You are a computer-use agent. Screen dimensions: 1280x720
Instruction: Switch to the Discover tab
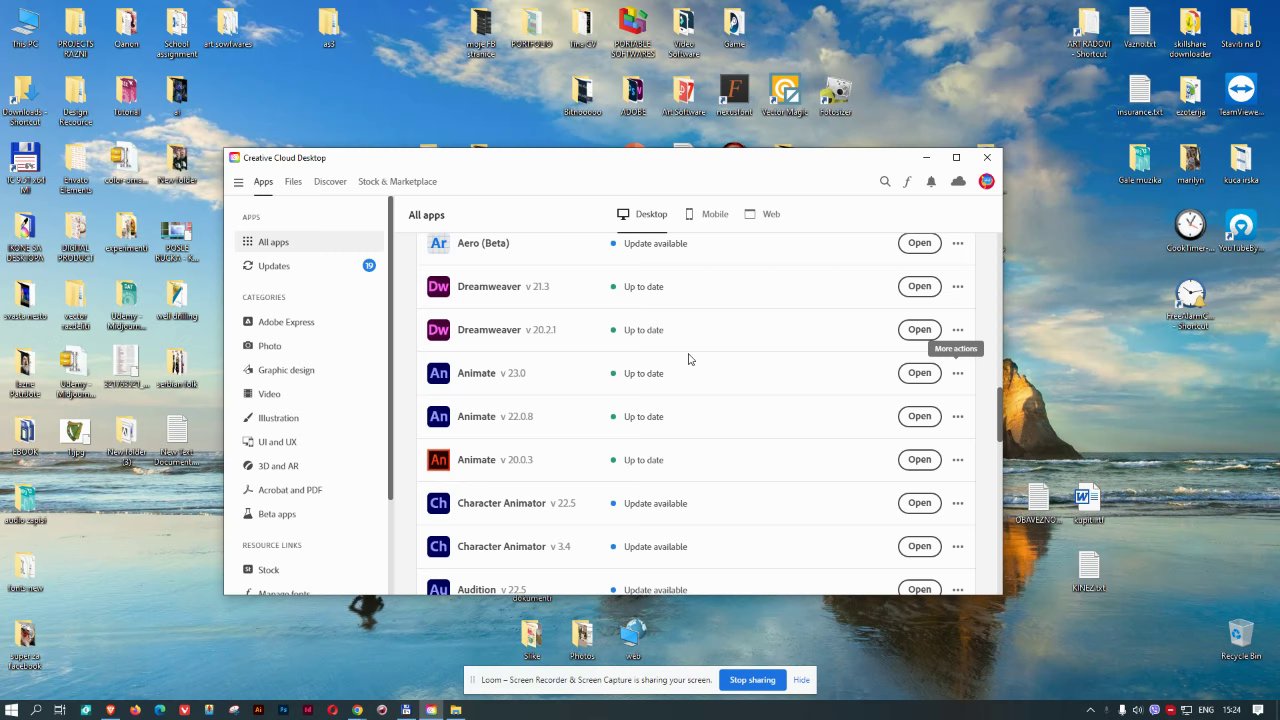click(330, 182)
